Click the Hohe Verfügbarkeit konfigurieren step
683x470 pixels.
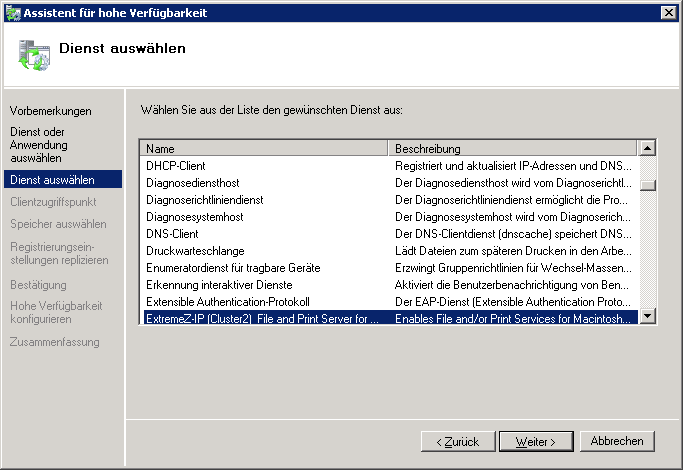pyautogui.click(x=56, y=312)
